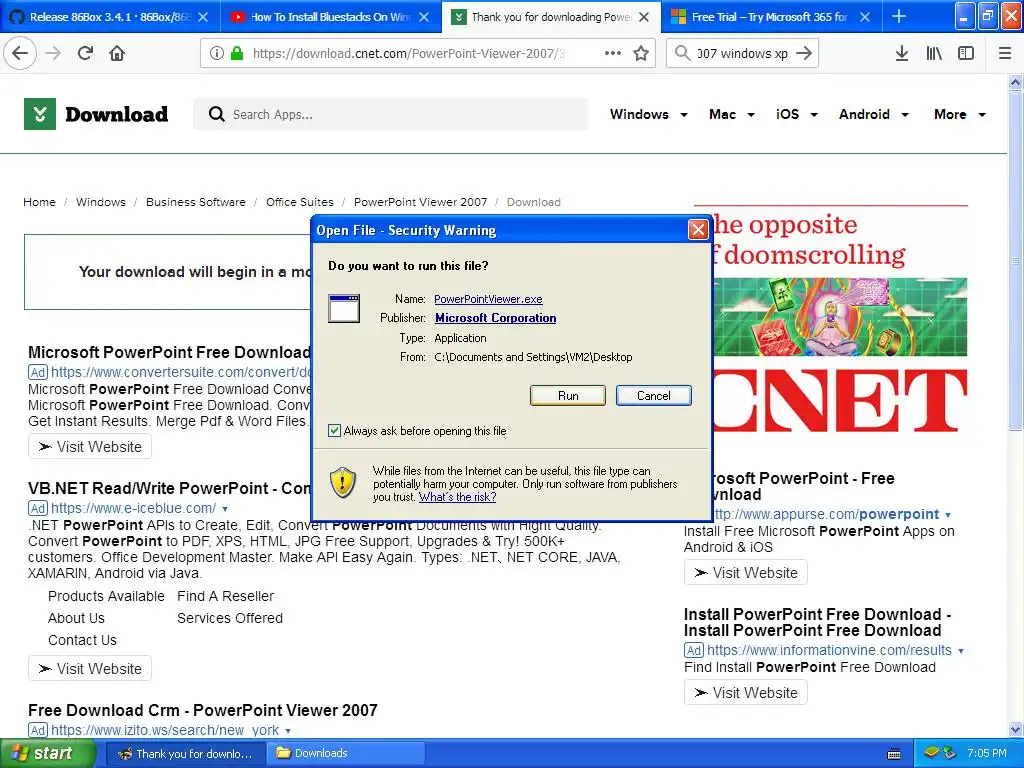Open Contact Us ad sublink
The width and height of the screenshot is (1024, 768).
pyautogui.click(x=82, y=640)
